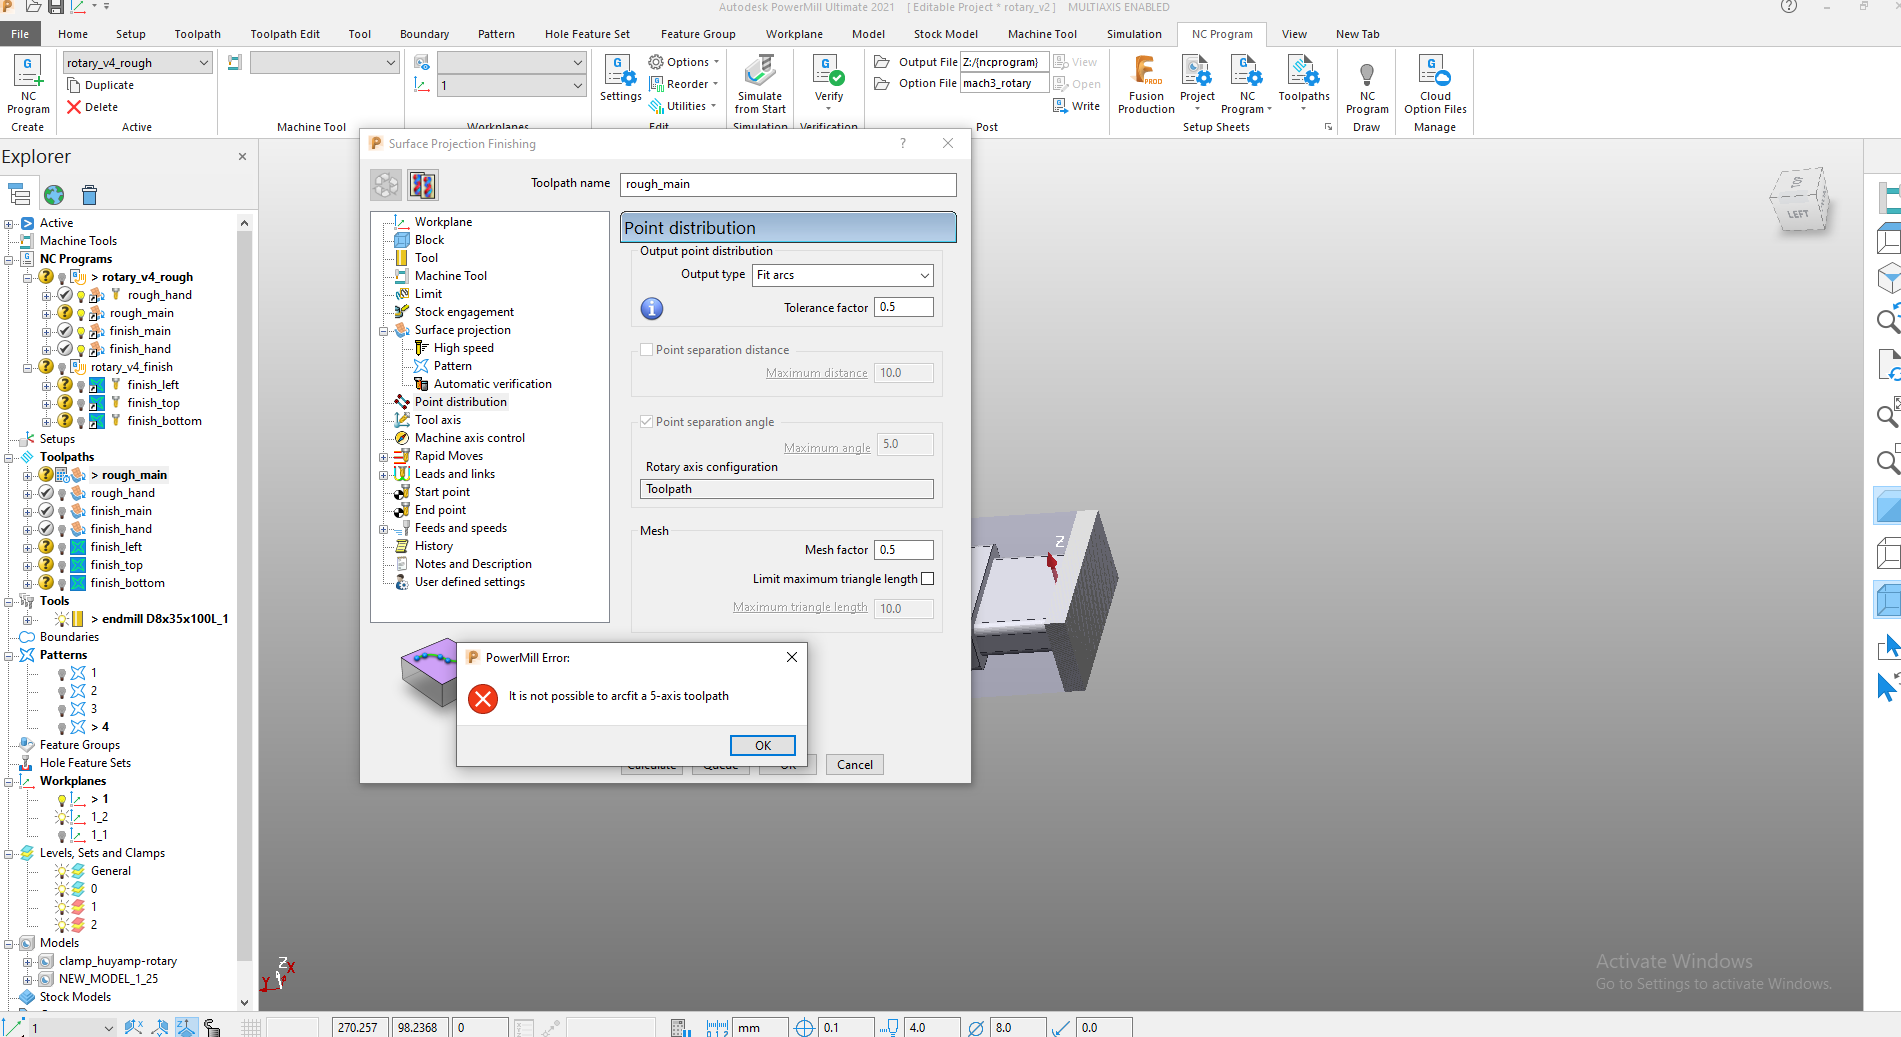Click the Simulate from Start icon
The image size is (1901, 1037).
[x=760, y=71]
